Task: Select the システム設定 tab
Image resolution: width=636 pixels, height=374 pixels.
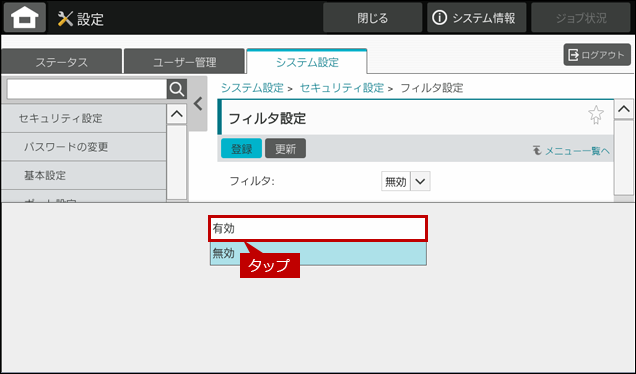Action: (307, 62)
